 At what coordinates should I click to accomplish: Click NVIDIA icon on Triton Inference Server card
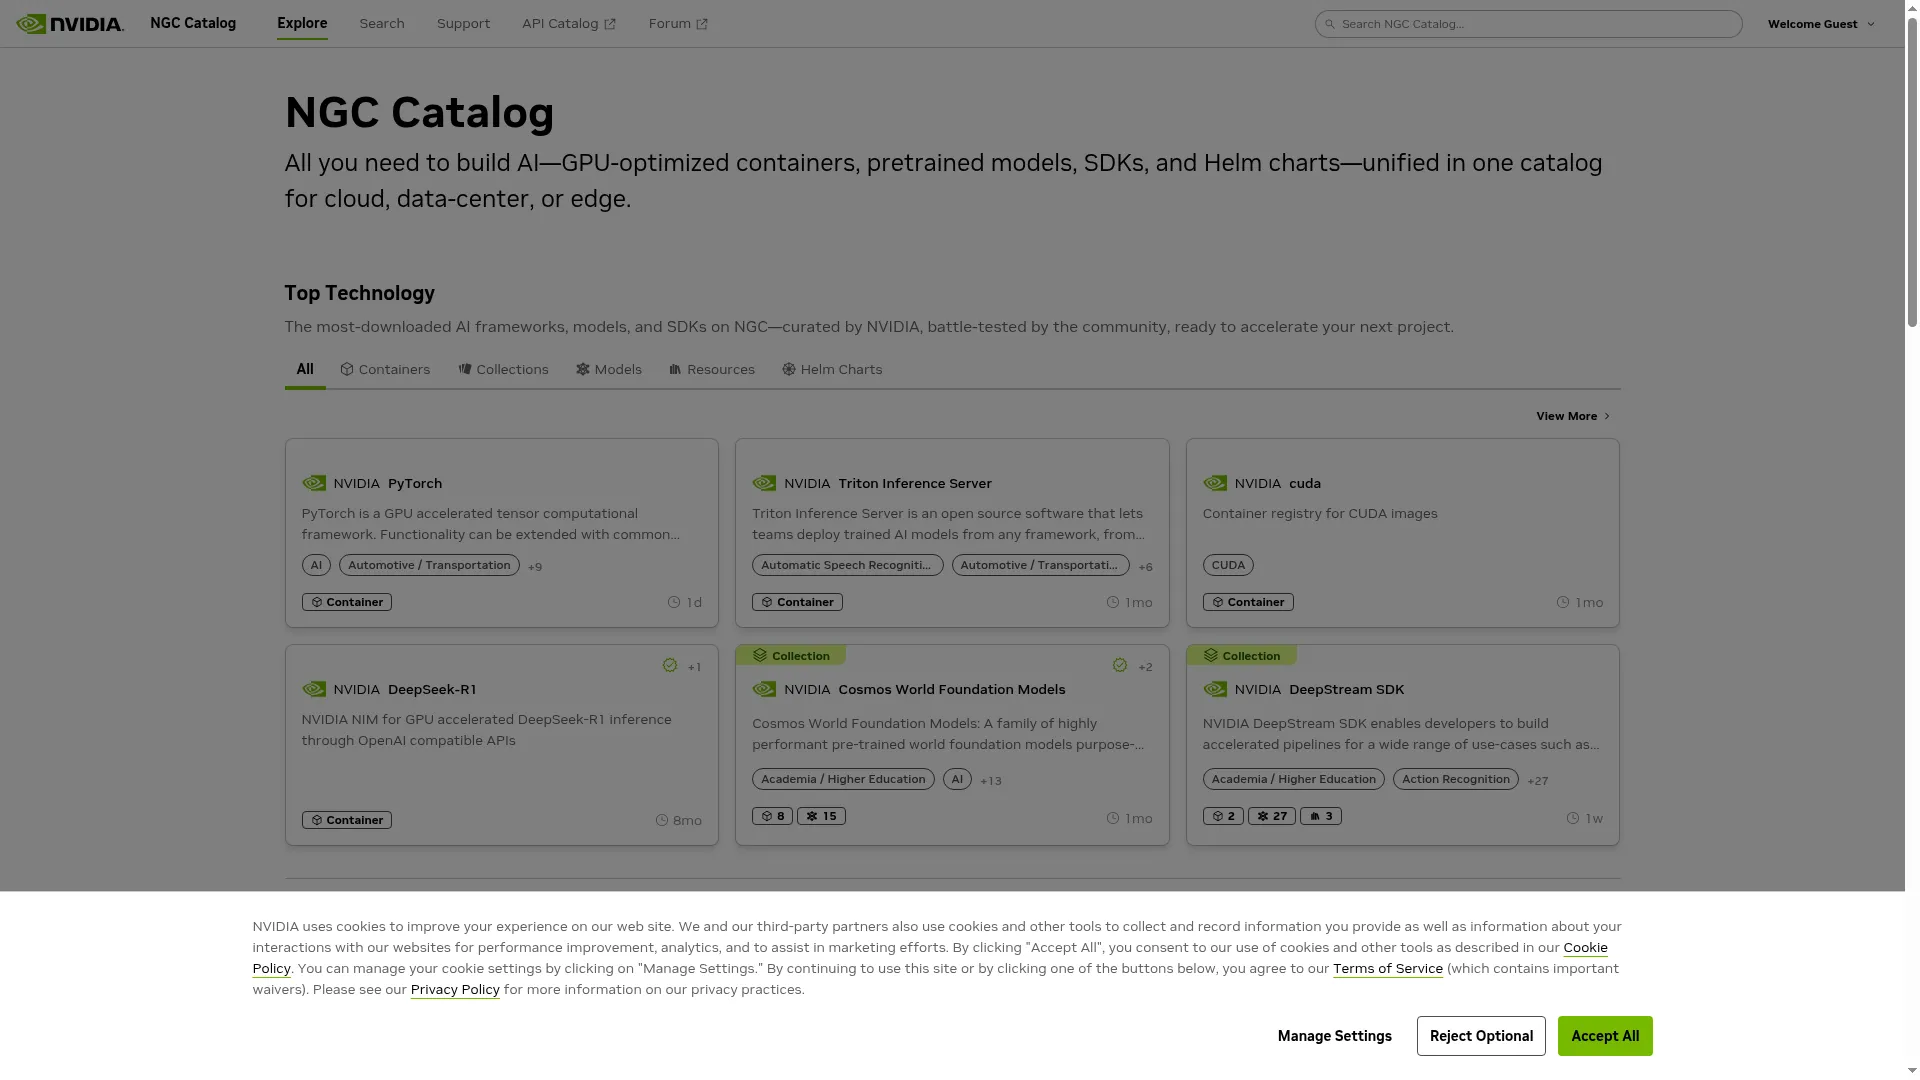pos(764,484)
